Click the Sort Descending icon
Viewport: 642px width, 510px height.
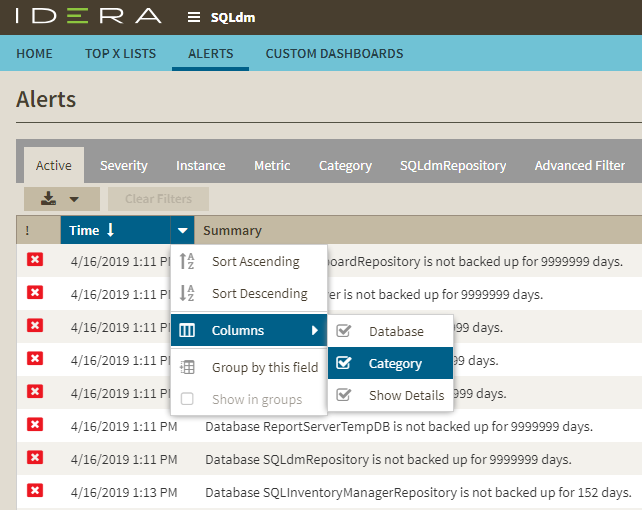[187, 294]
